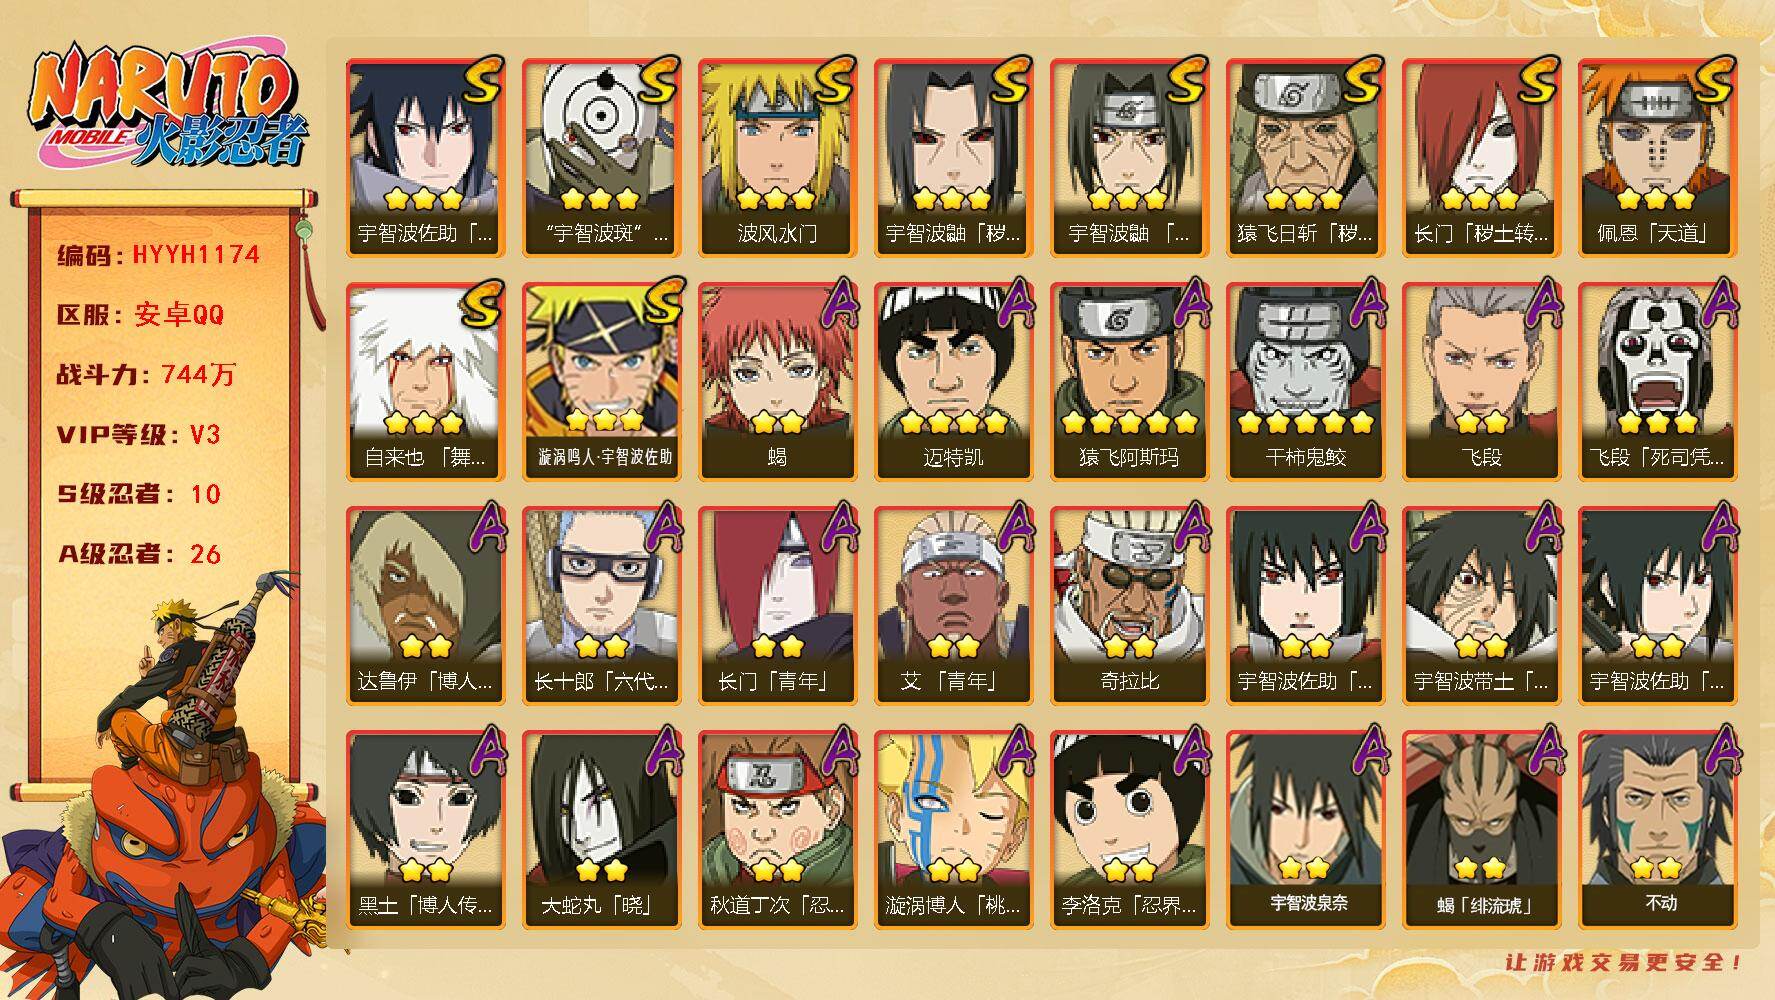Open the 奇拉比 character card
Viewport: 1775px width, 1000px height.
click(x=1129, y=606)
